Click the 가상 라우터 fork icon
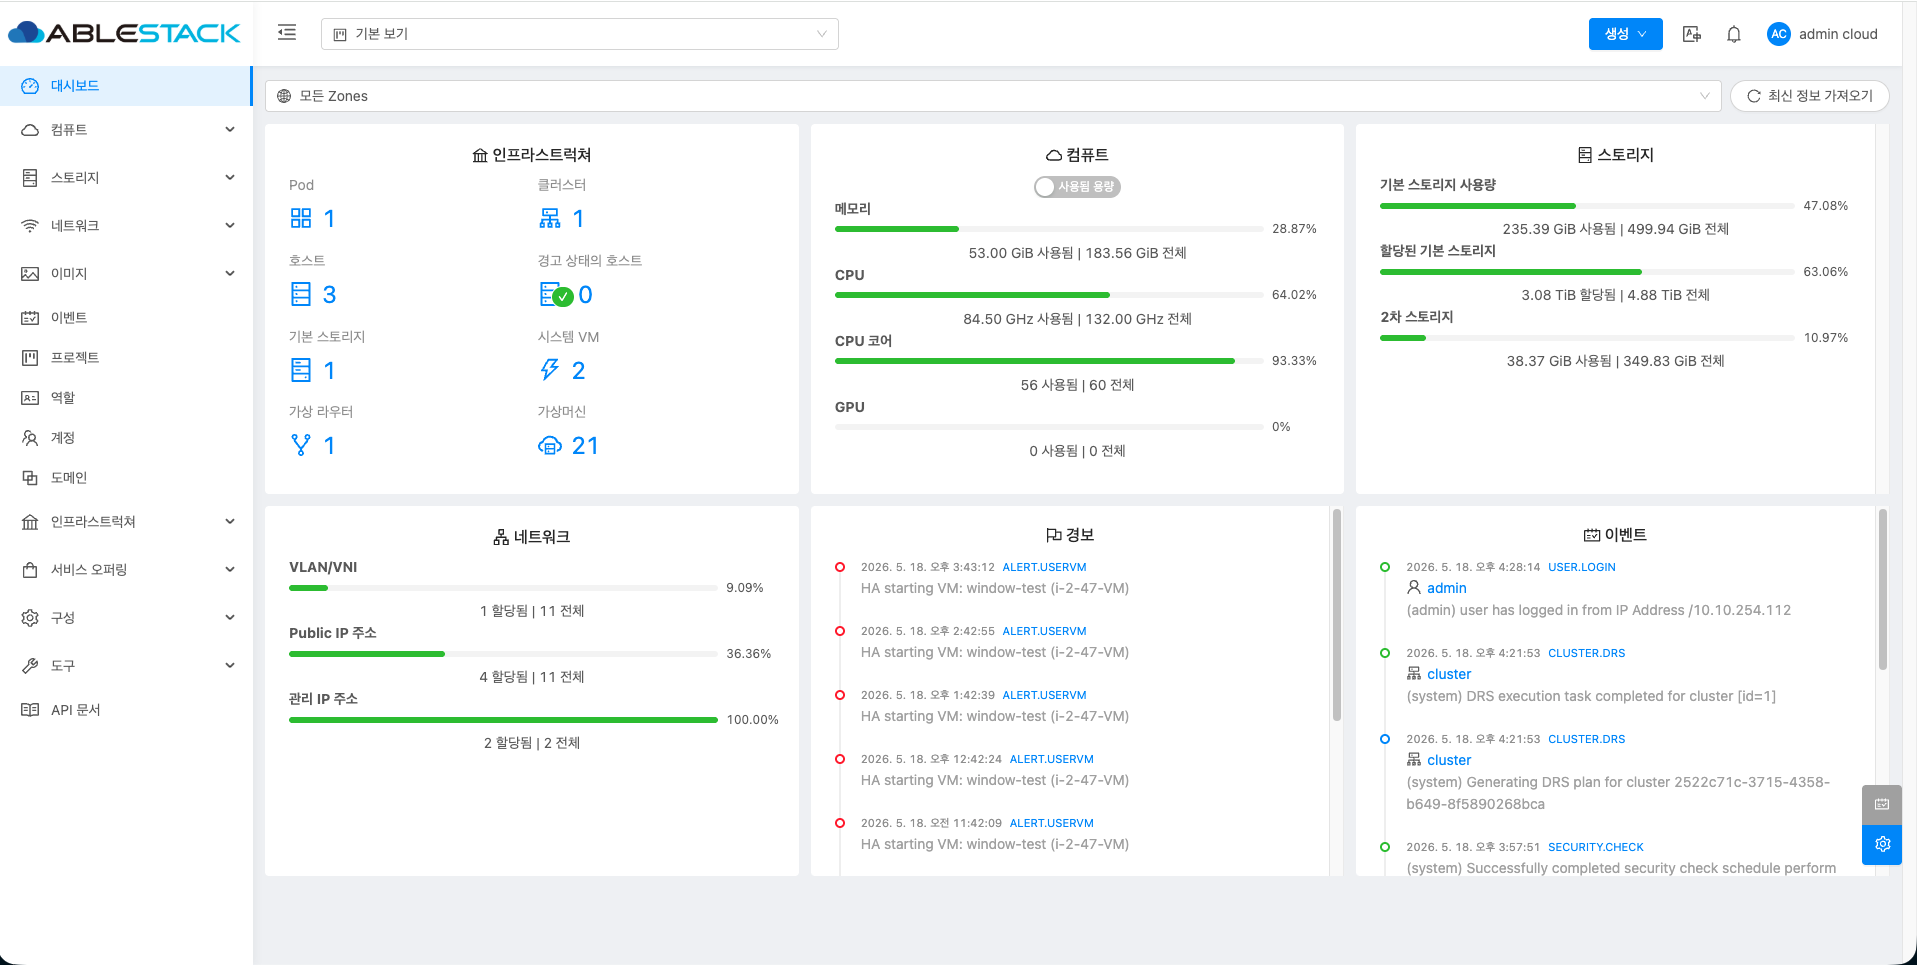1917x965 pixels. click(x=301, y=445)
